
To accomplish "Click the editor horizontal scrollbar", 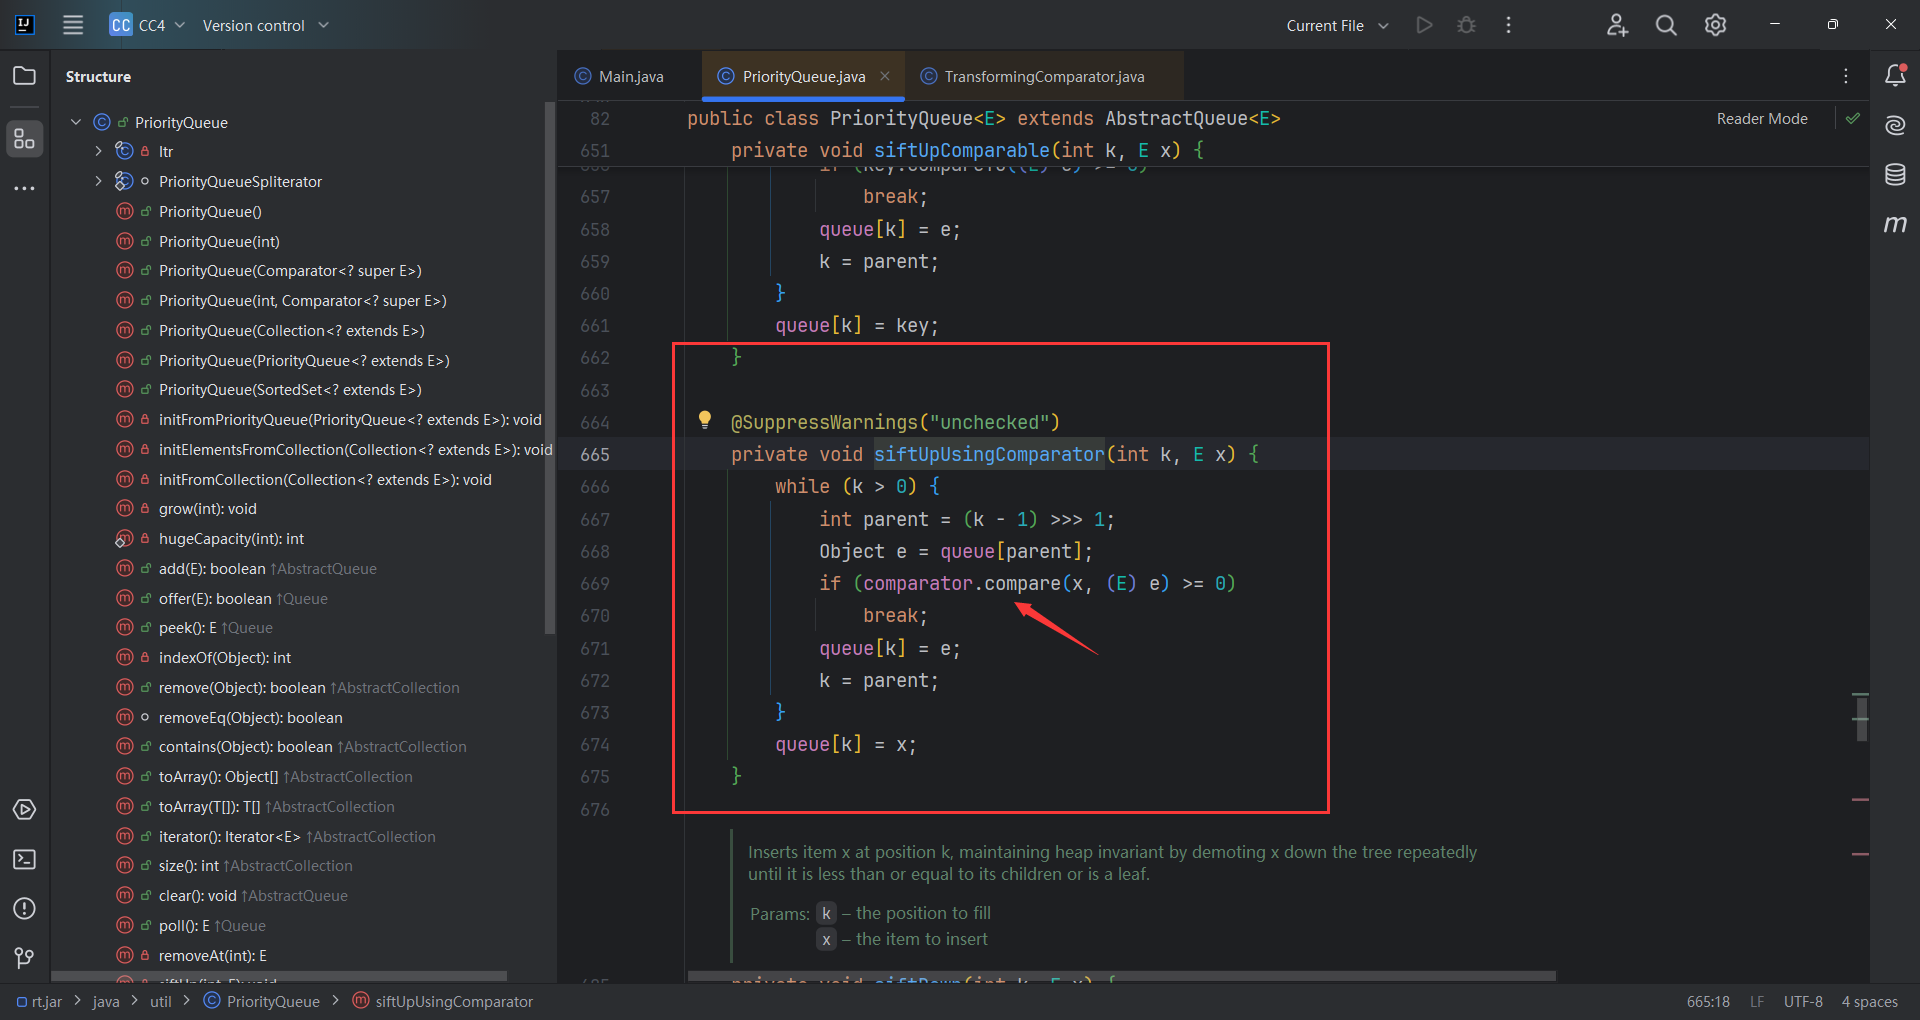I will [1121, 976].
